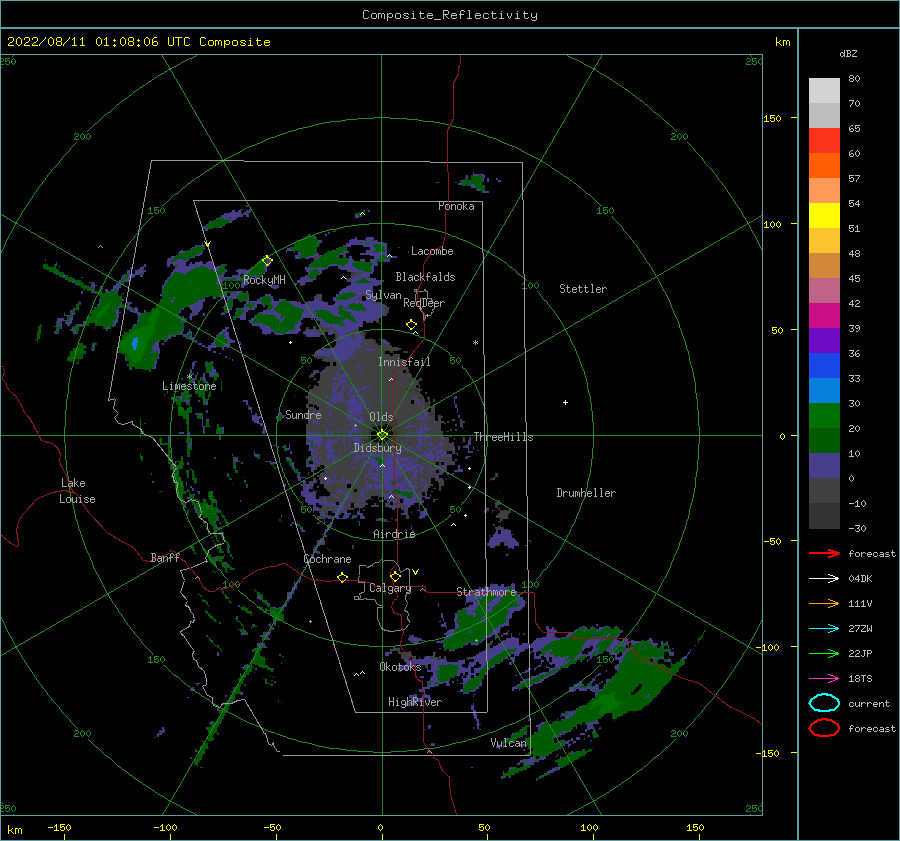Click the -150 tick on bottom axis
The width and height of the screenshot is (900, 841).
click(59, 828)
